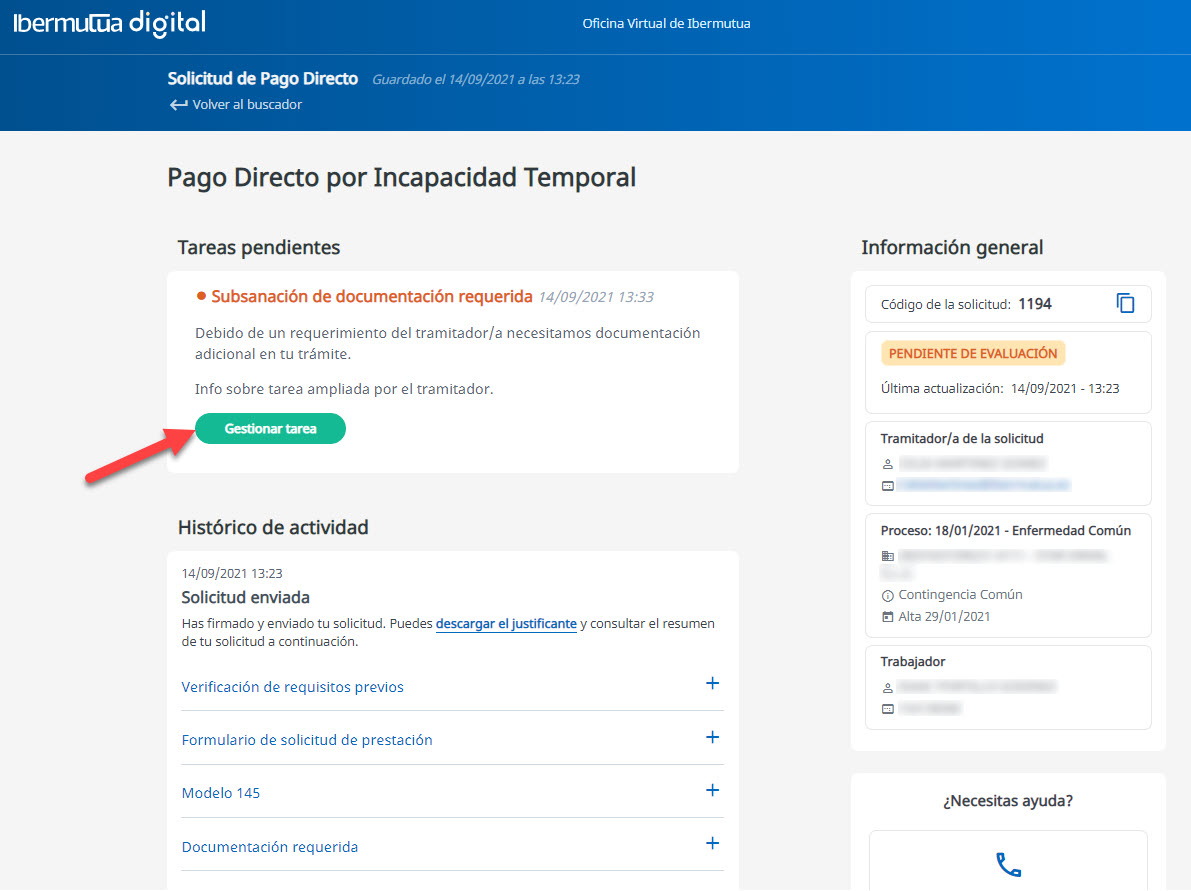The height and width of the screenshot is (891, 1191).
Task: Go back via Volver al buscador
Action: click(246, 105)
